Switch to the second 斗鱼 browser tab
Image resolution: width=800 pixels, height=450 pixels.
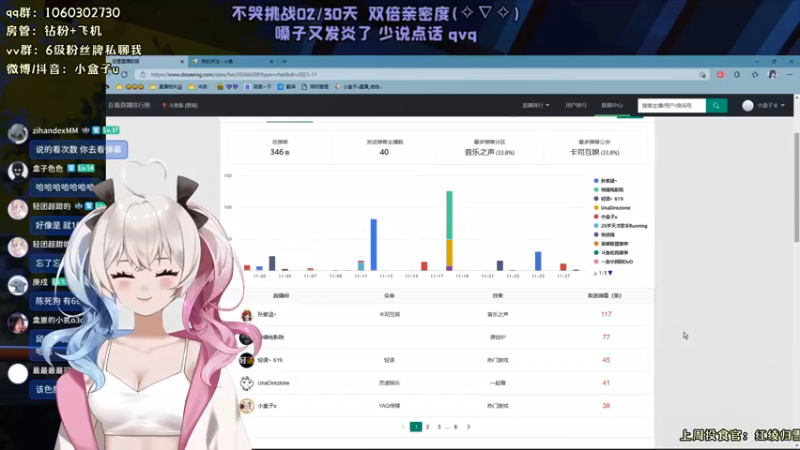(233, 61)
